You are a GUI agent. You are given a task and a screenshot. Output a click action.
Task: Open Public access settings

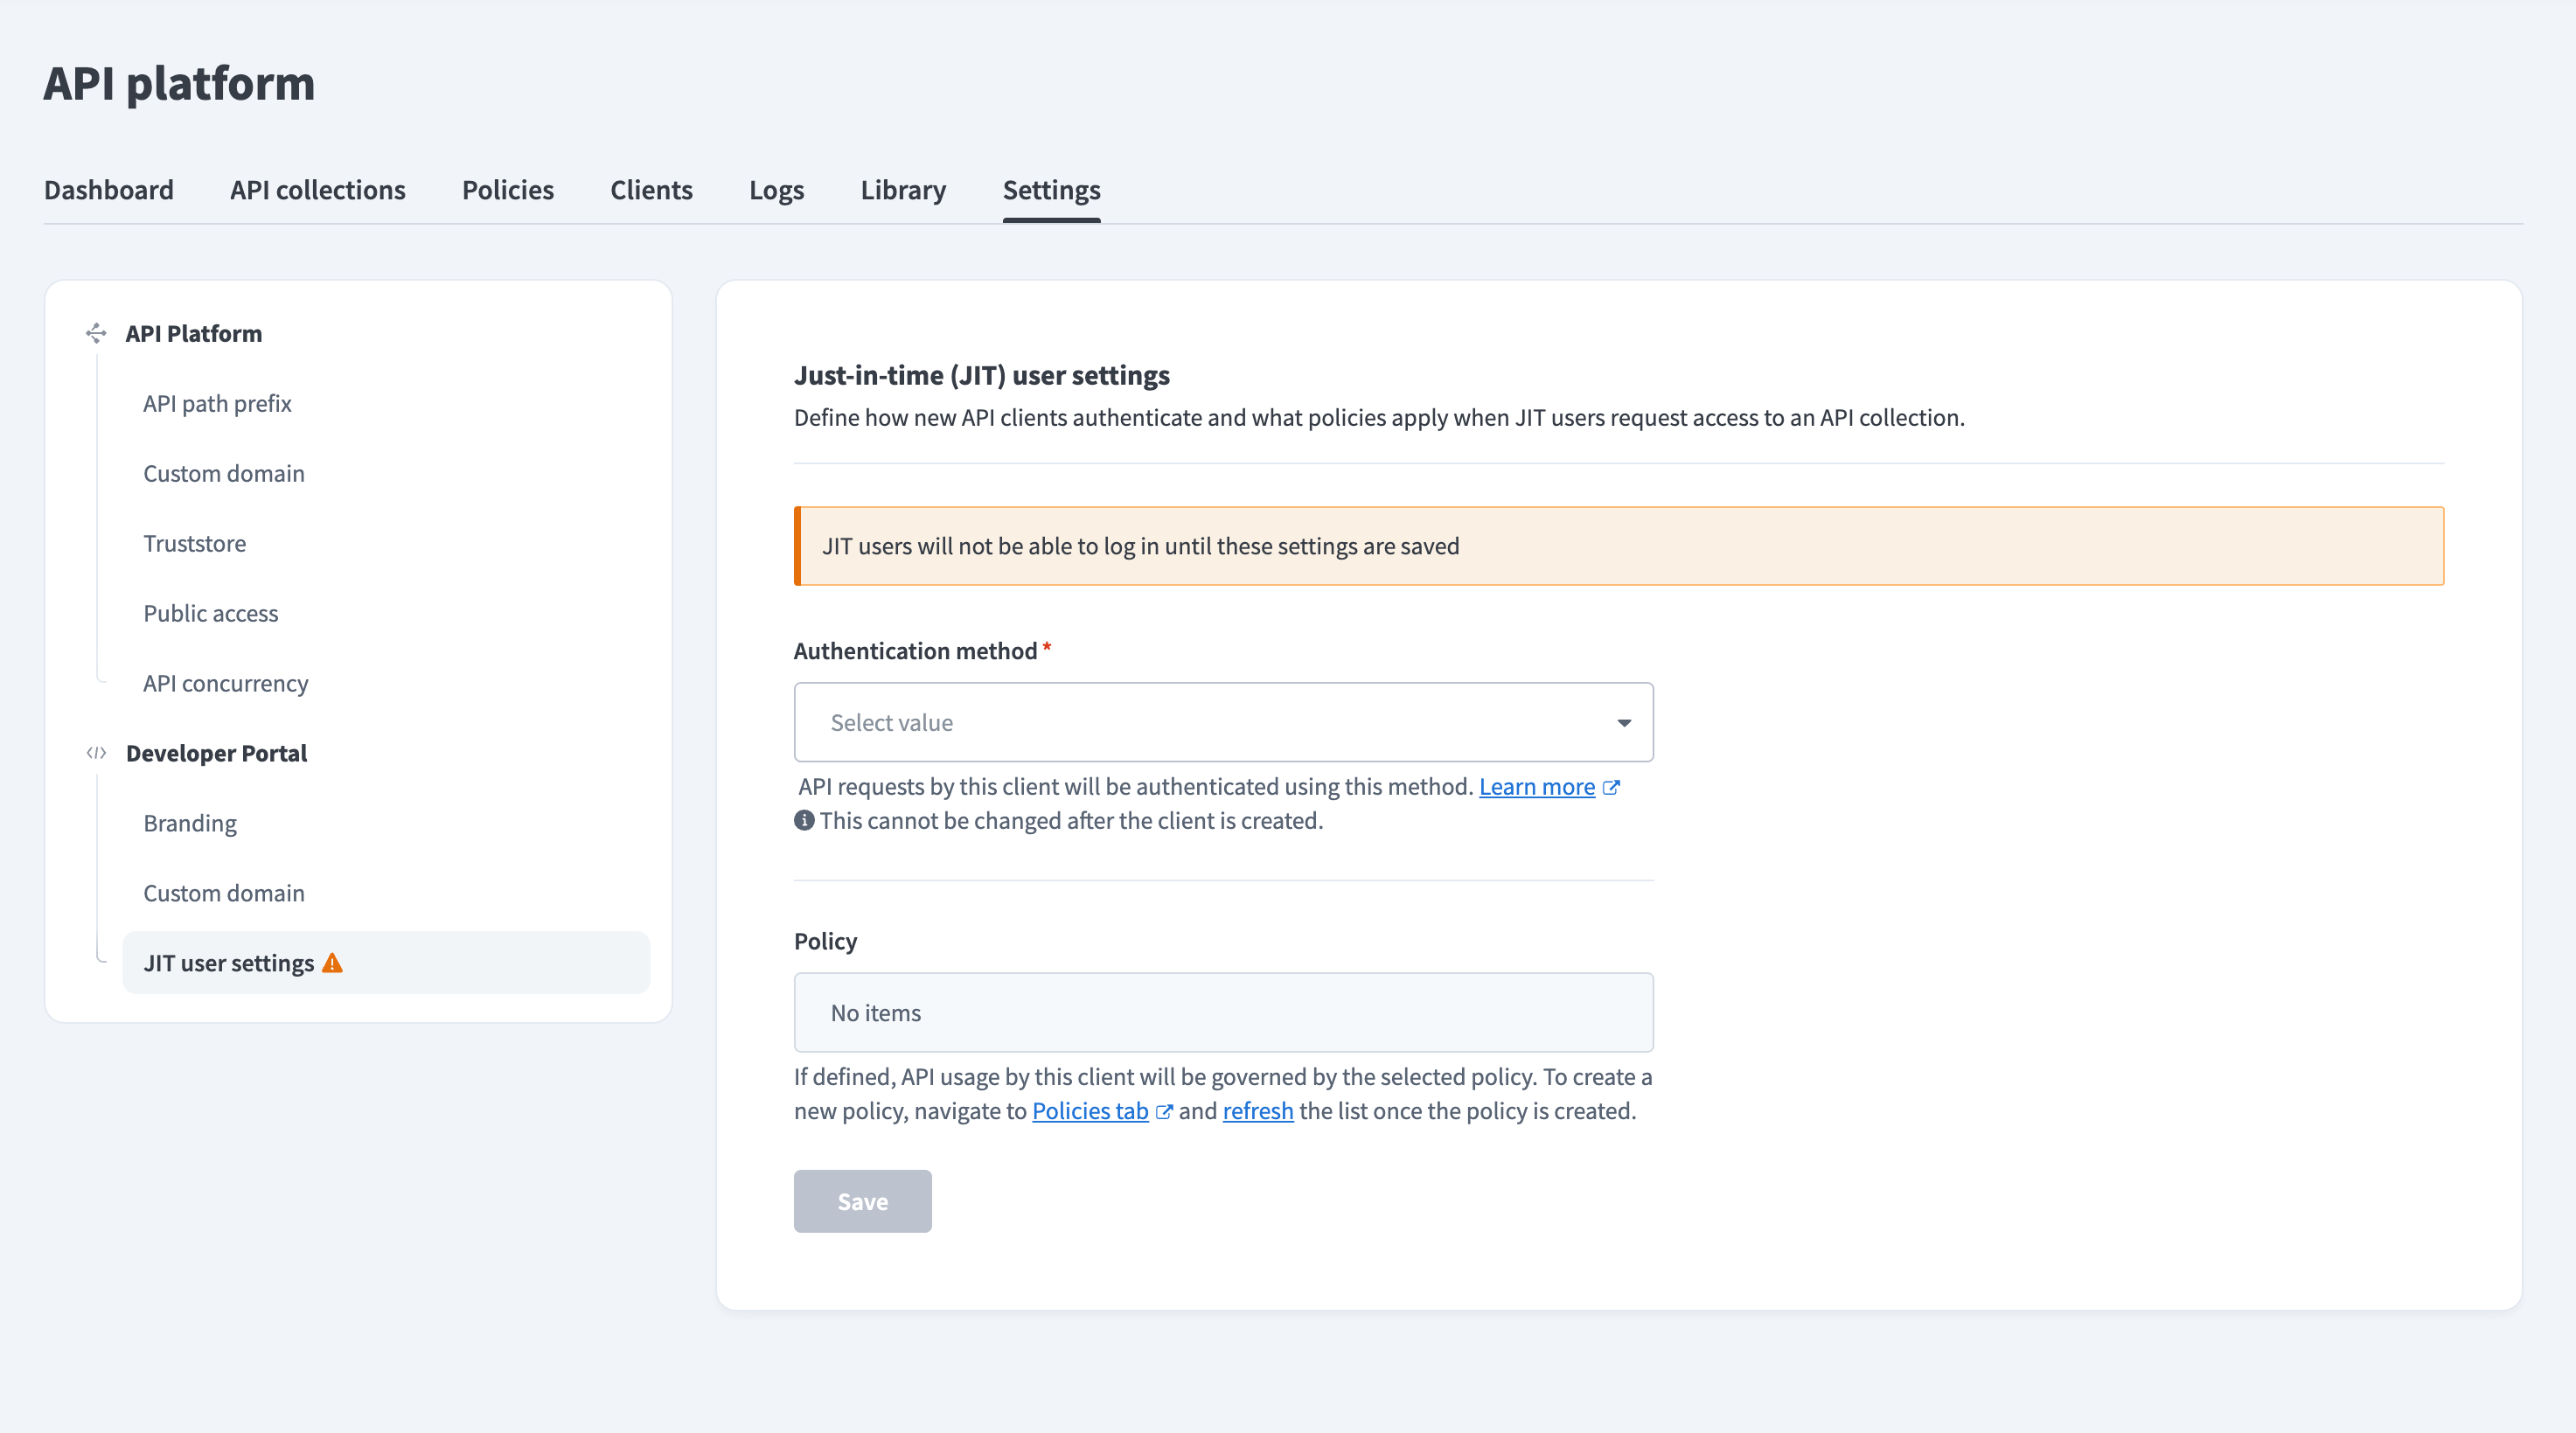[211, 613]
